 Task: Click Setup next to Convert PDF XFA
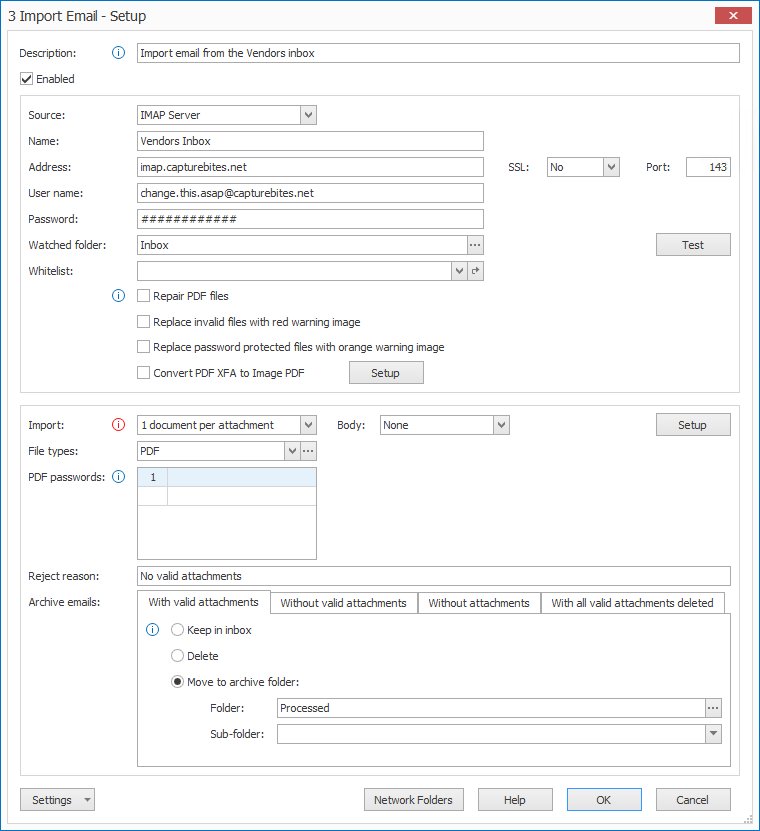point(386,373)
